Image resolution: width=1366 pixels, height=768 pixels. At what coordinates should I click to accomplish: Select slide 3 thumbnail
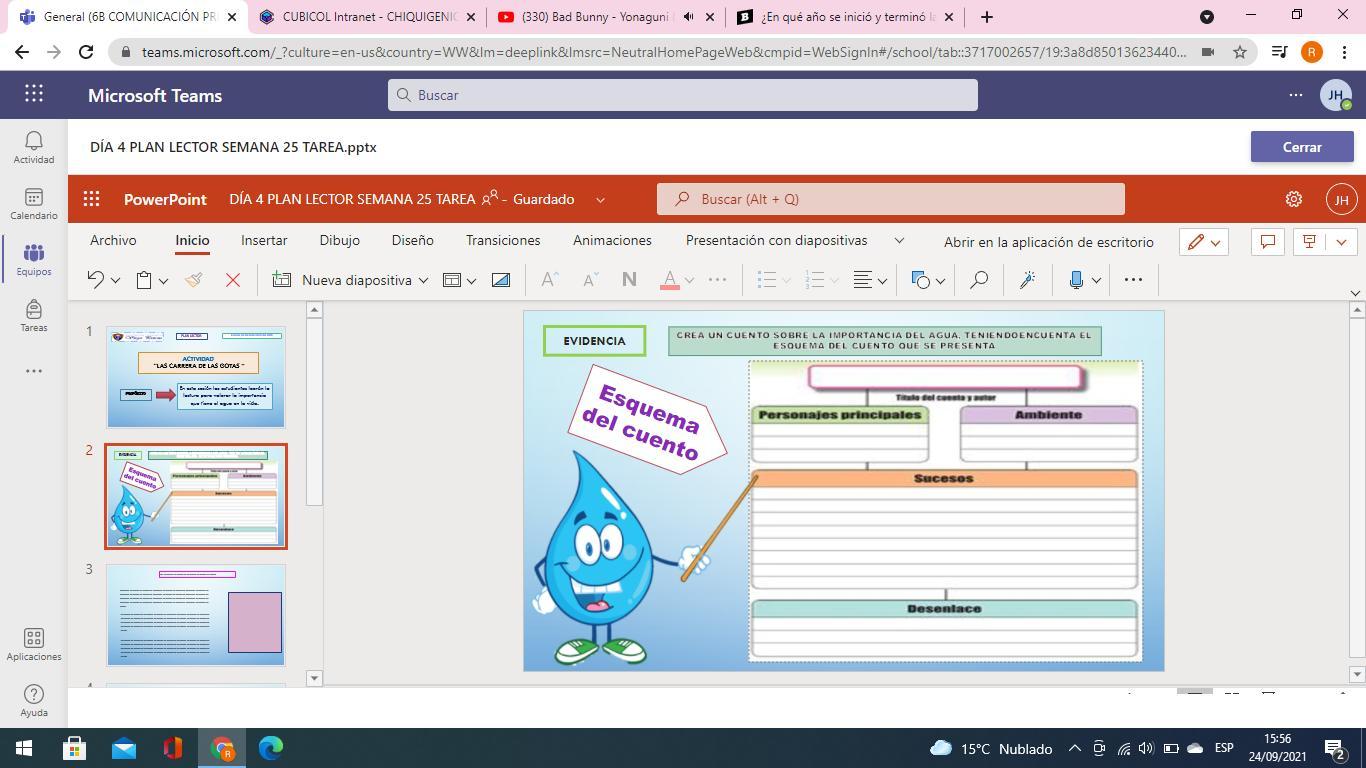click(x=196, y=615)
